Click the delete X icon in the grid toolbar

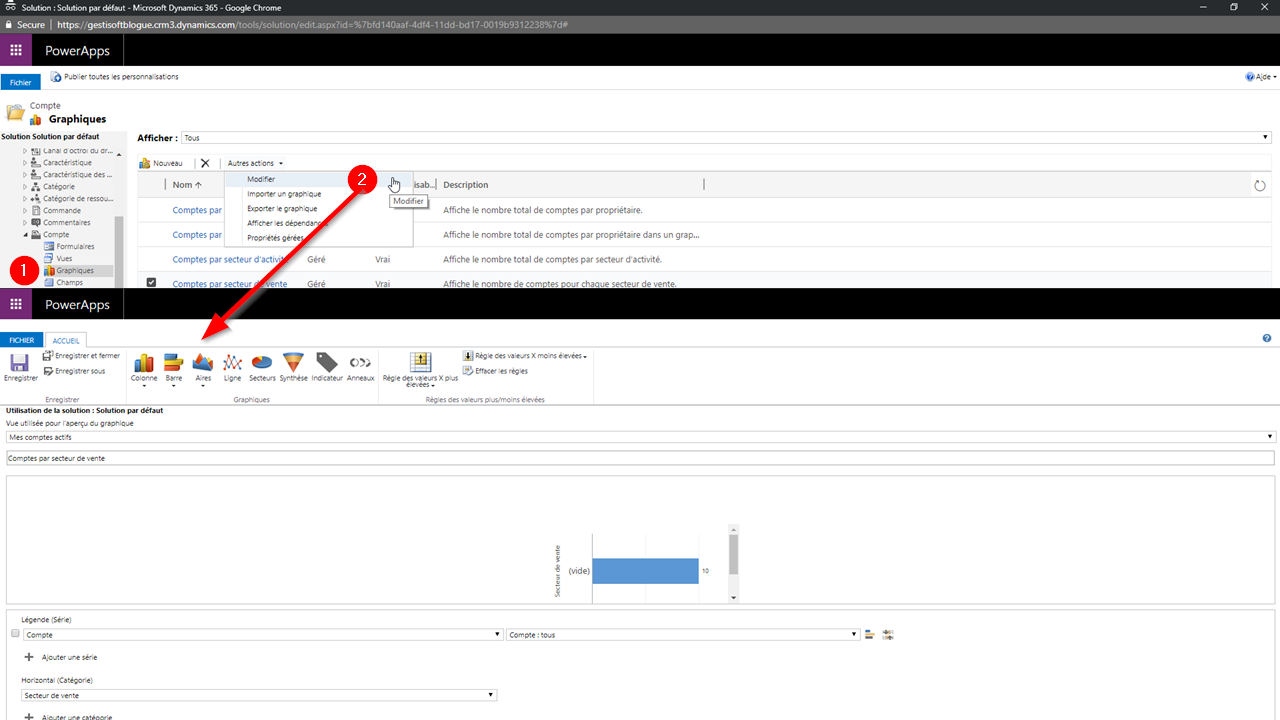tap(205, 163)
